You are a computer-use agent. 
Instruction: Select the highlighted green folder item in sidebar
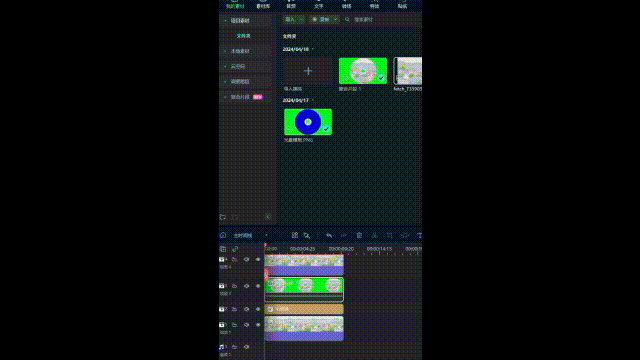click(x=244, y=36)
